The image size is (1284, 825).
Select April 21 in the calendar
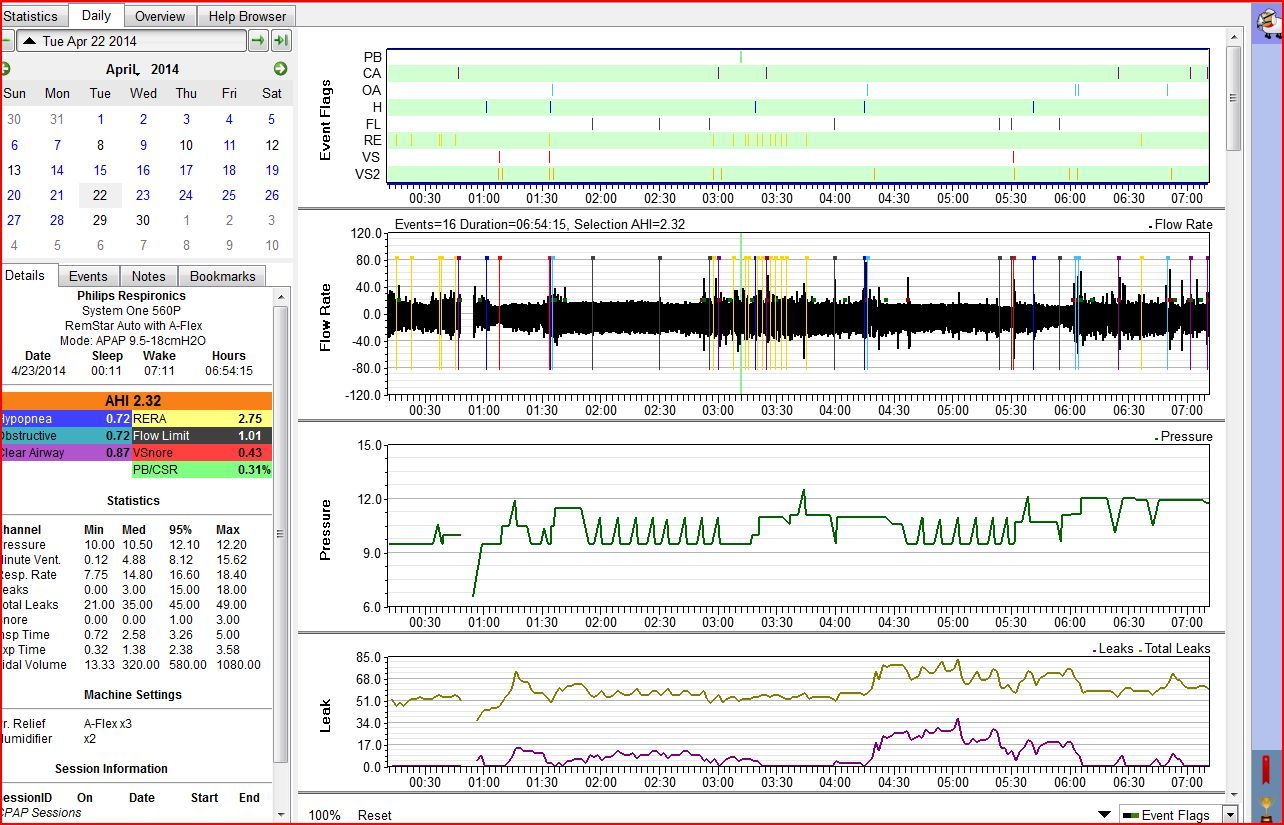point(57,195)
